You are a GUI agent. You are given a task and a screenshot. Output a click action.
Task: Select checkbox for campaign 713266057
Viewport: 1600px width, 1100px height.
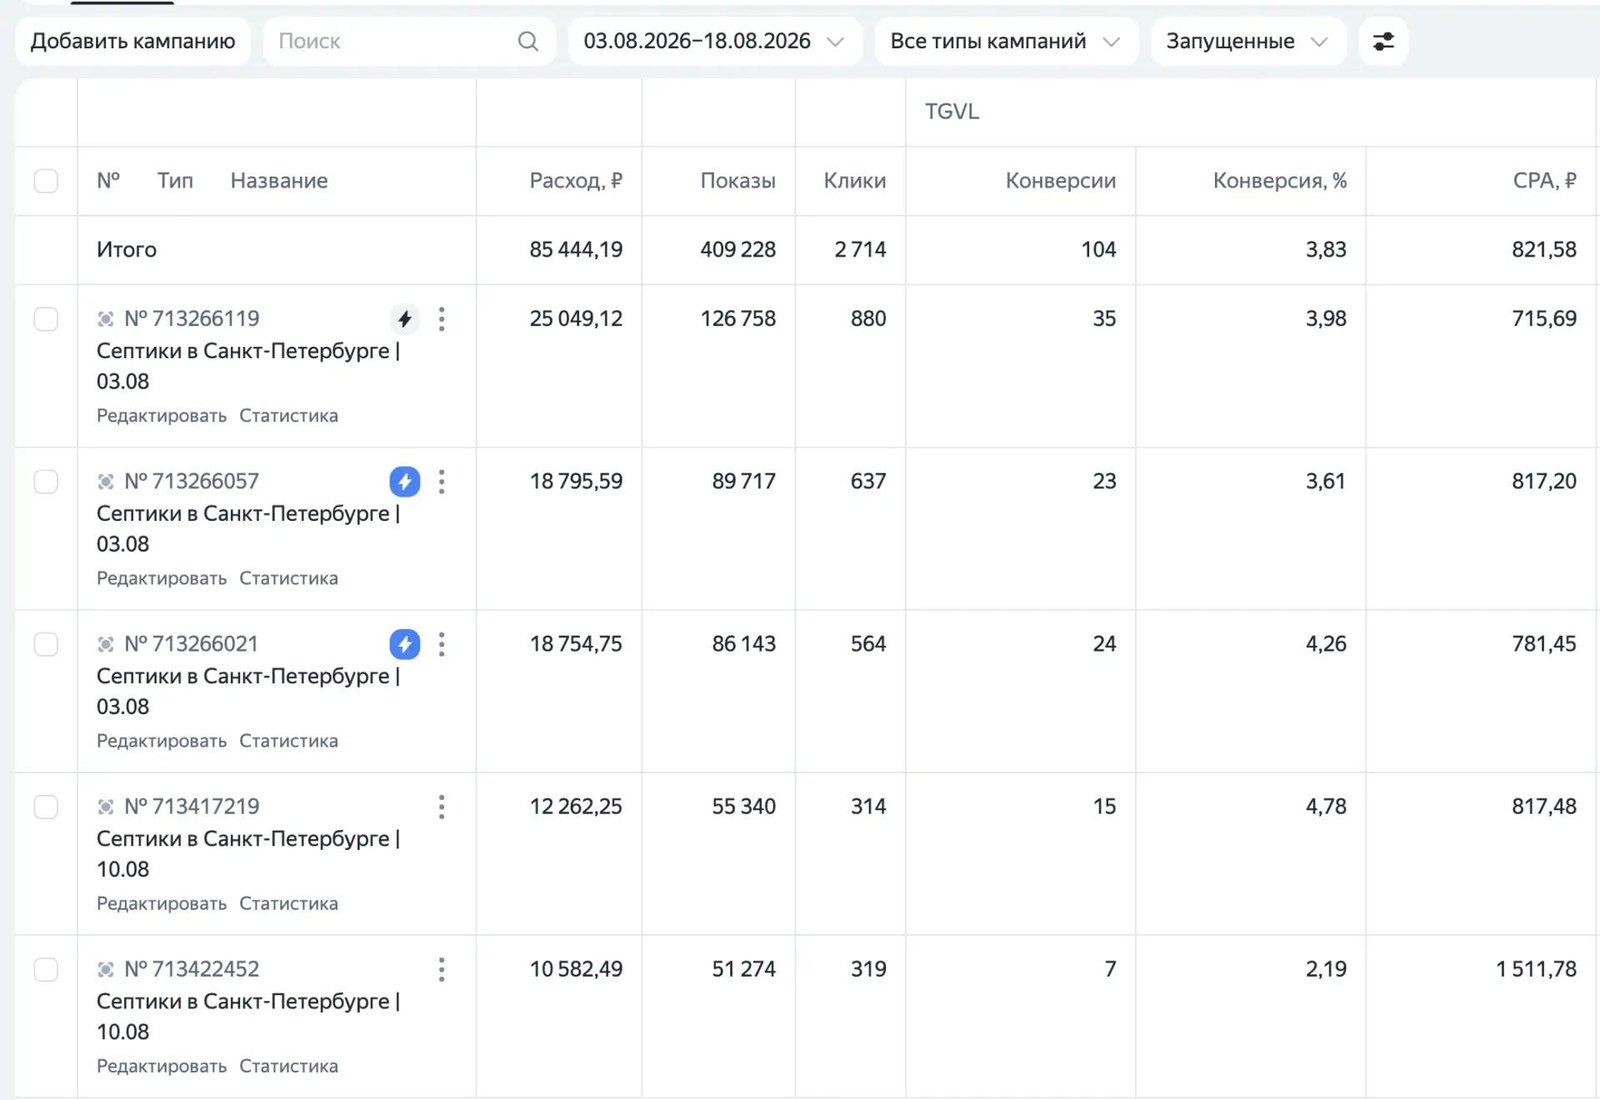(46, 482)
